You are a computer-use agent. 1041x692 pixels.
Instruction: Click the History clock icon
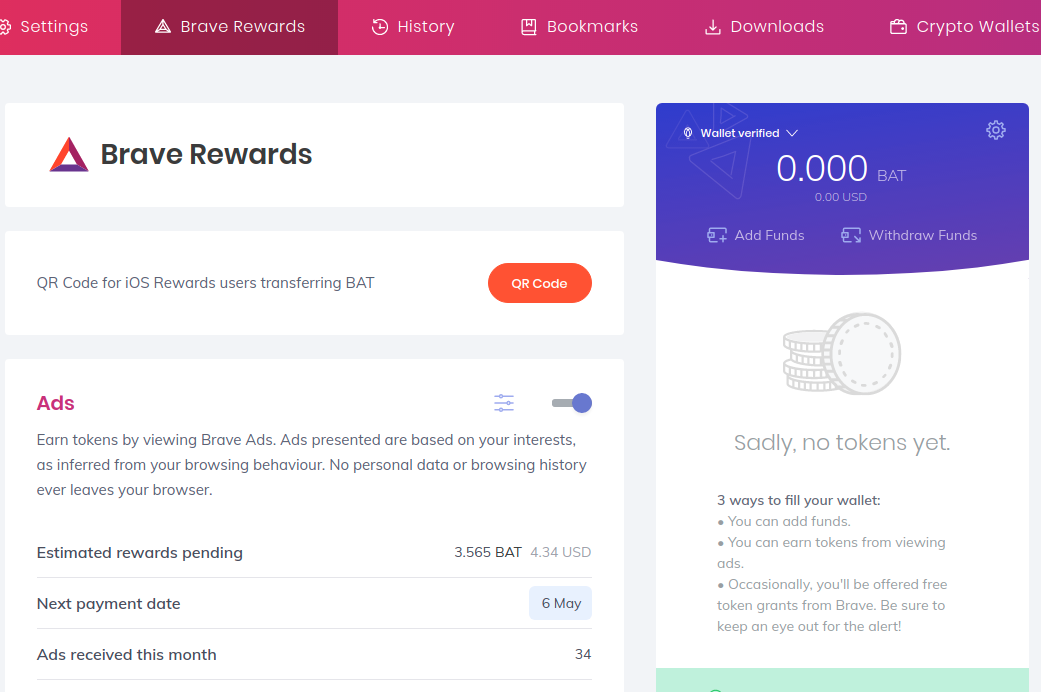(x=380, y=27)
